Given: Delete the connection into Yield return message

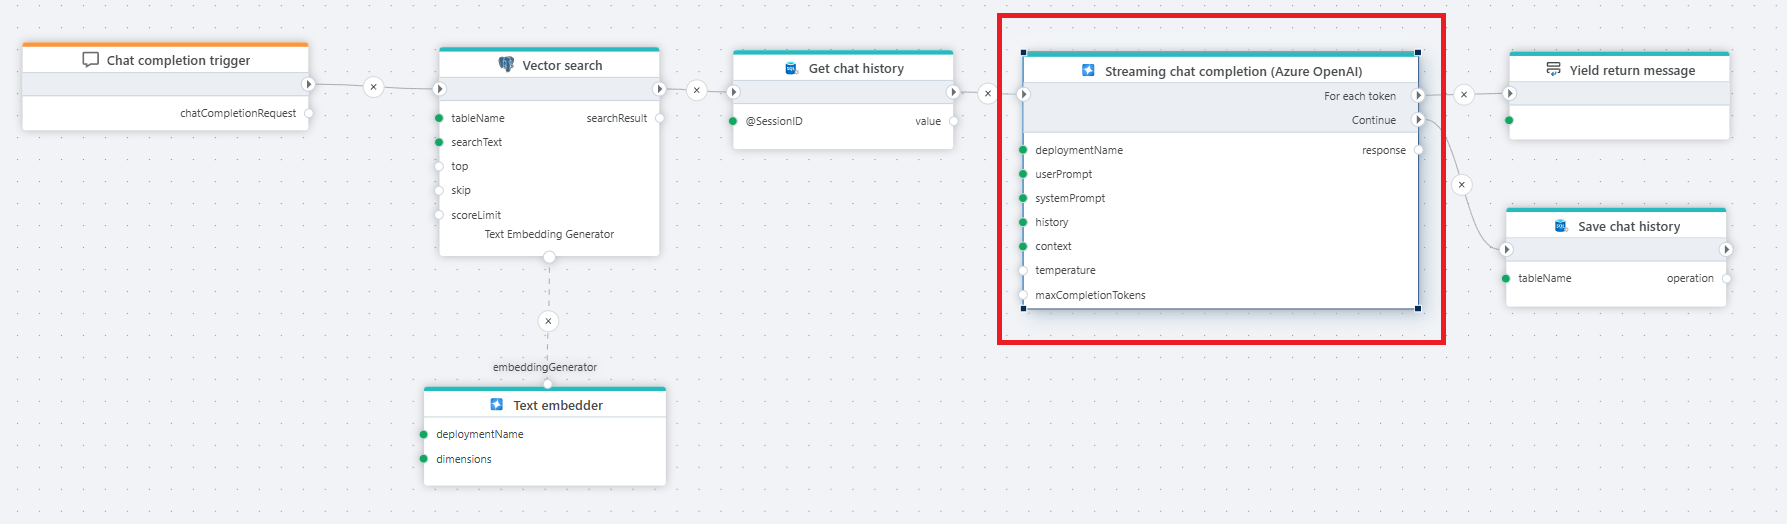Looking at the screenshot, I should pos(1464,95).
